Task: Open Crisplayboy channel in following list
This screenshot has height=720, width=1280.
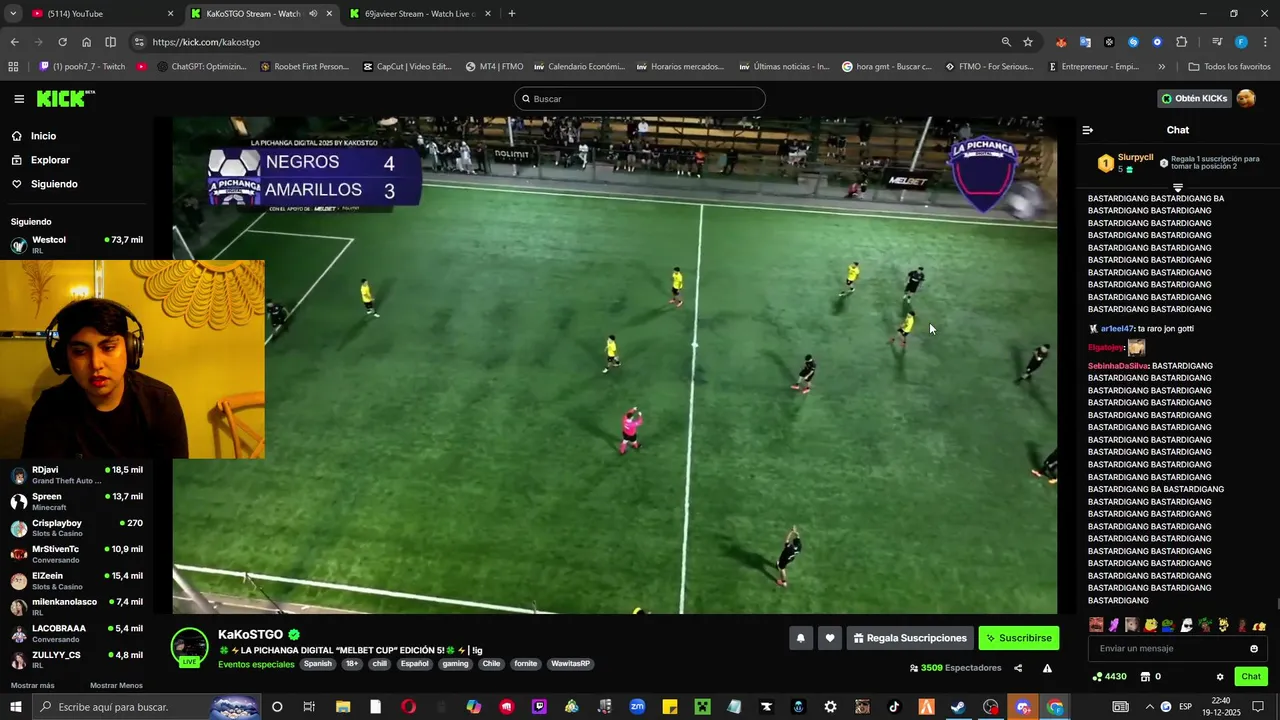Action: [77, 528]
